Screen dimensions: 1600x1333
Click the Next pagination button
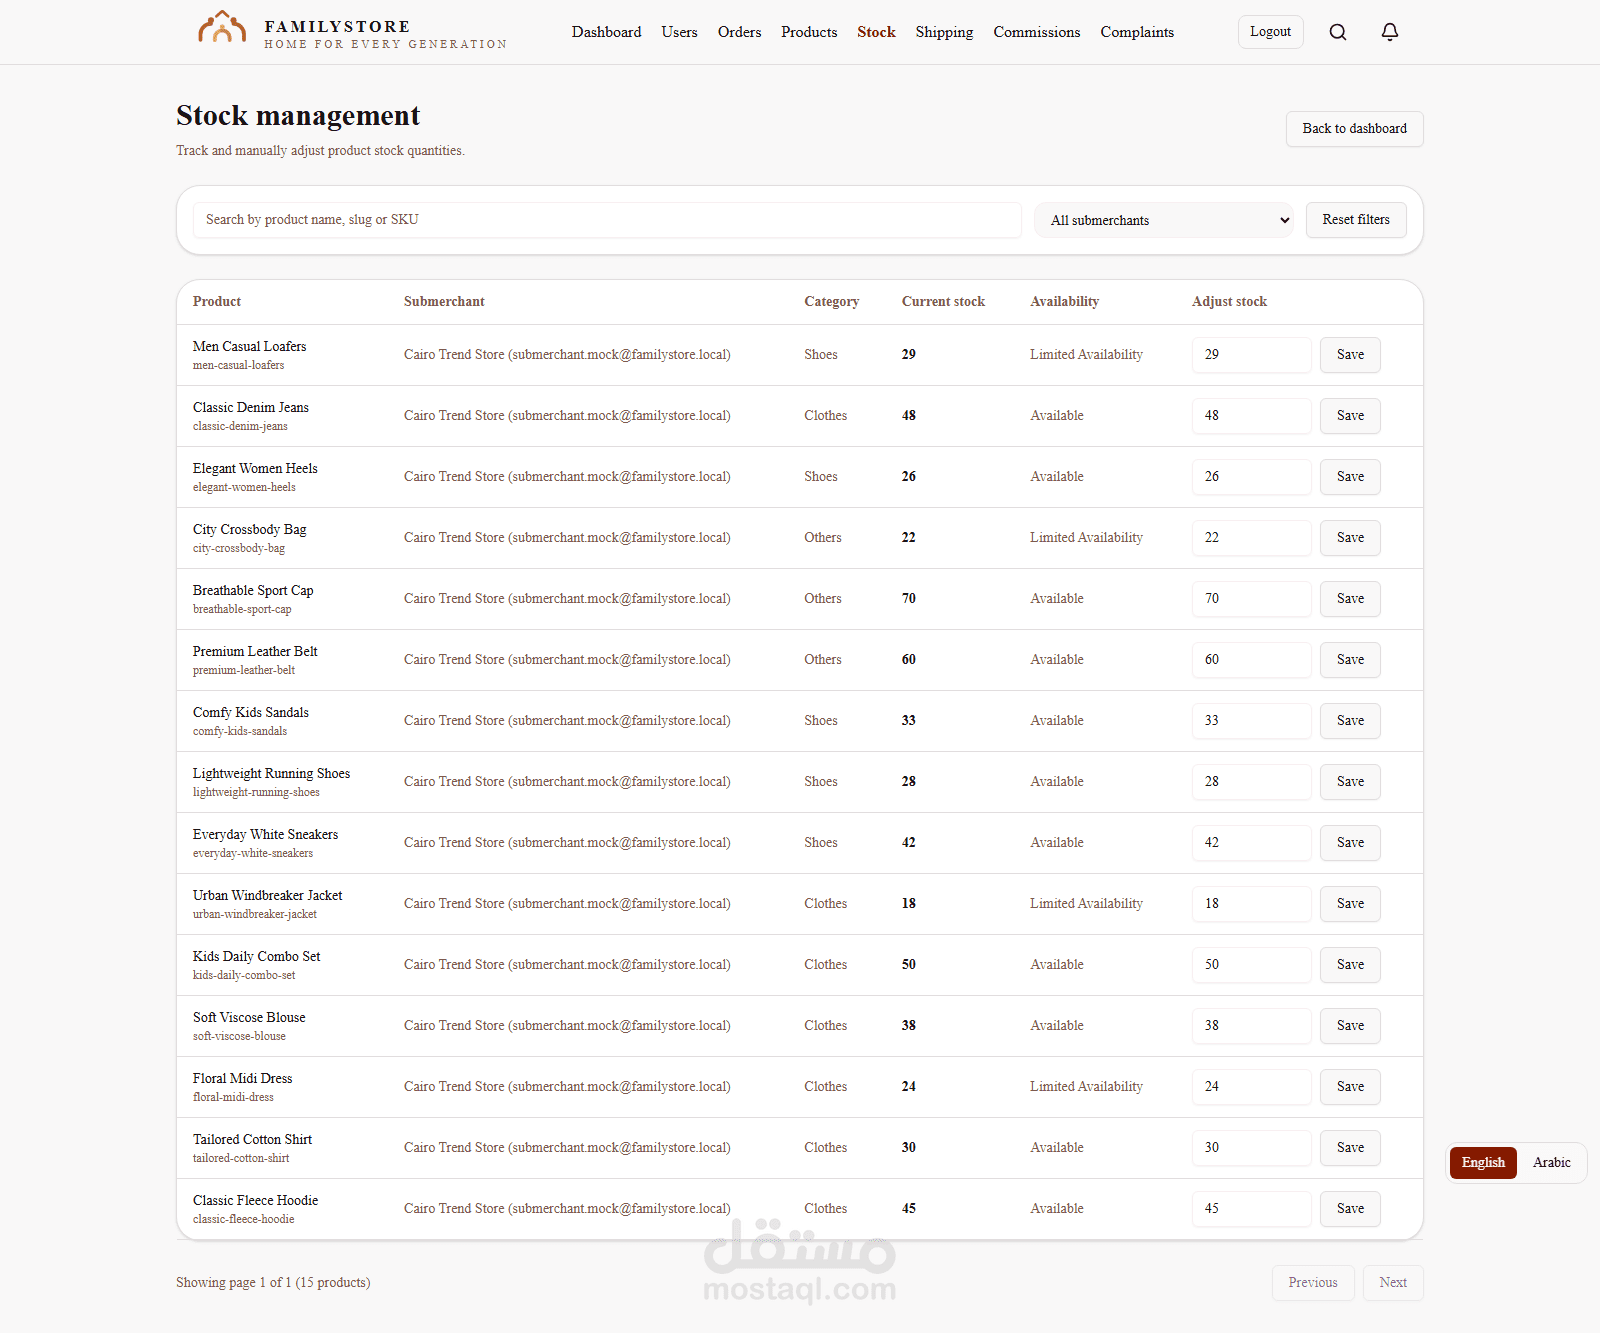(x=1393, y=1283)
